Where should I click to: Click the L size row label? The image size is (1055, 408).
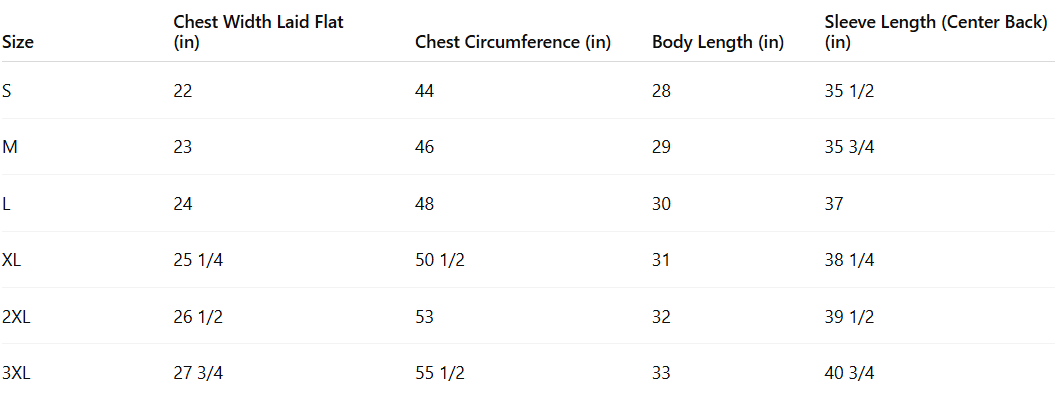coord(6,203)
